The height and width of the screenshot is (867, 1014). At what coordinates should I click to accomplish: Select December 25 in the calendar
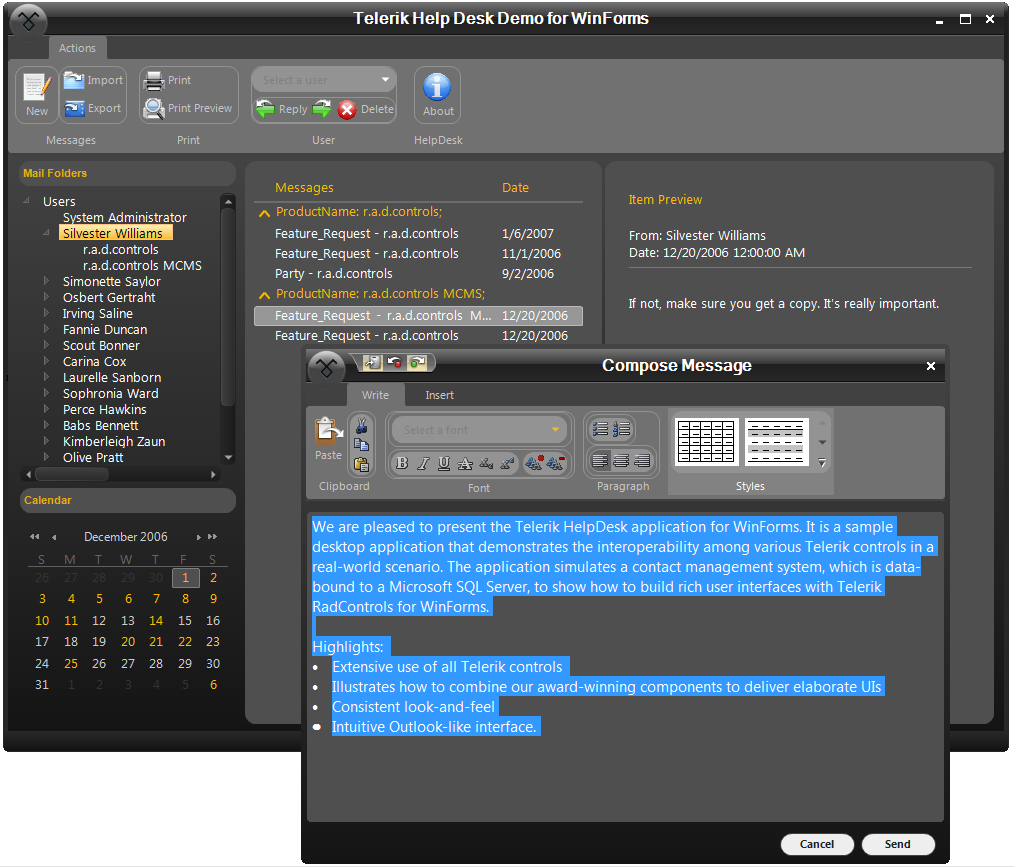[x=70, y=663]
